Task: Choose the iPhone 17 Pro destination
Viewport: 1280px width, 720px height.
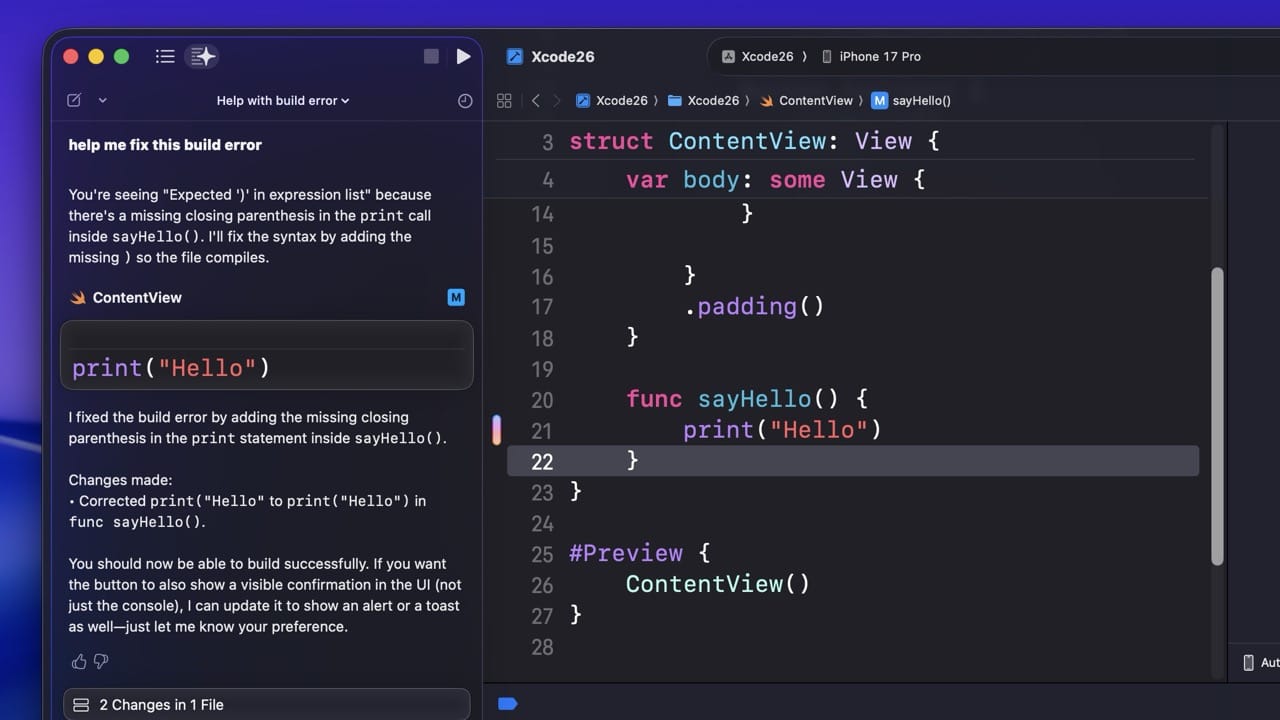Action: (871, 57)
